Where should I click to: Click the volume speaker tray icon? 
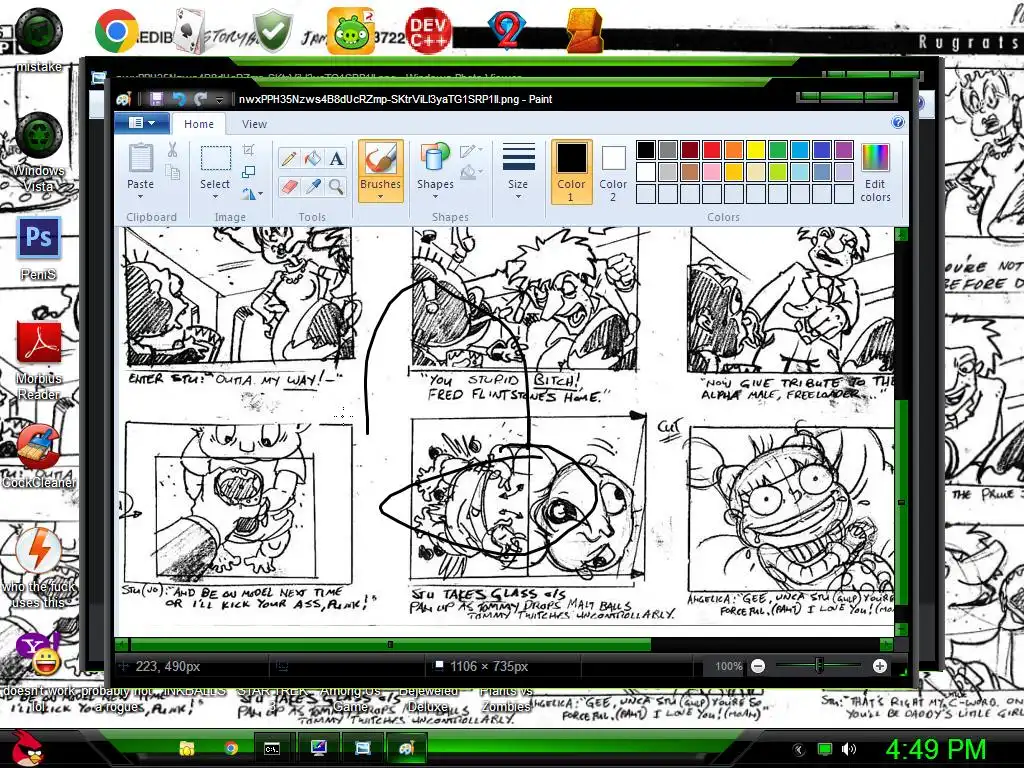point(848,749)
